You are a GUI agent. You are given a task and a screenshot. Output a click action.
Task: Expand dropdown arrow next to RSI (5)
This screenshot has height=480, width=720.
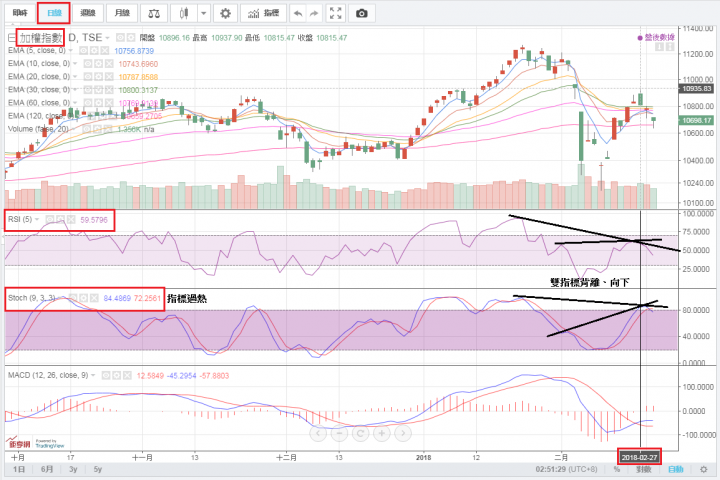37,220
